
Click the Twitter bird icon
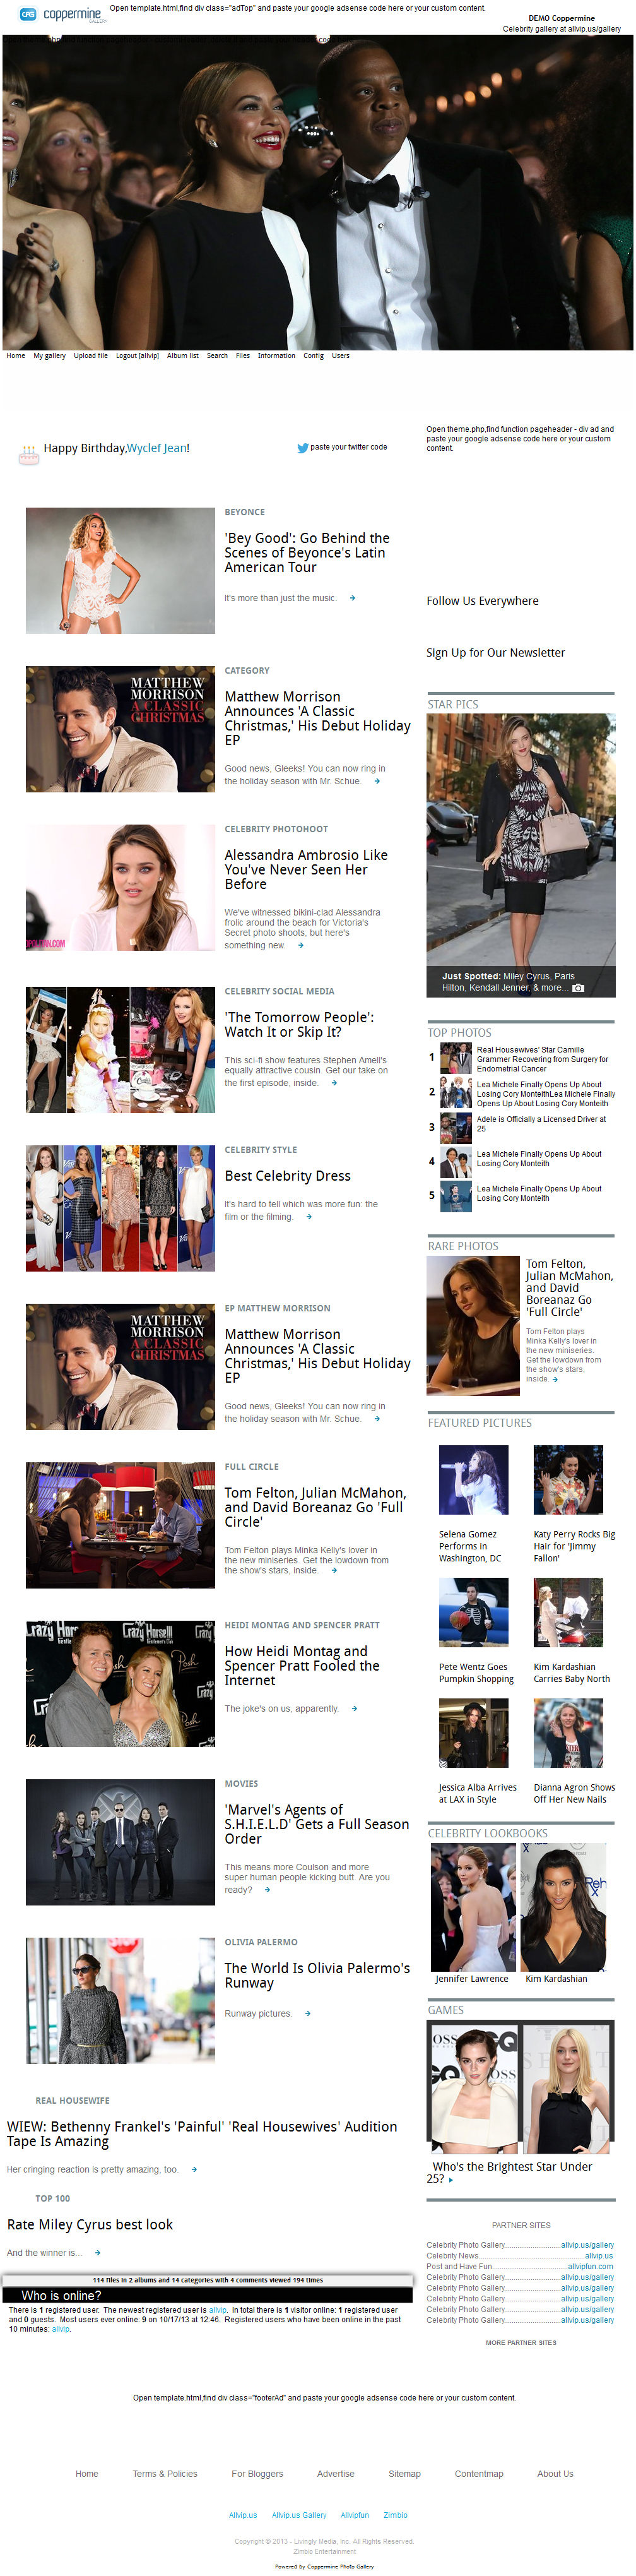[x=302, y=448]
